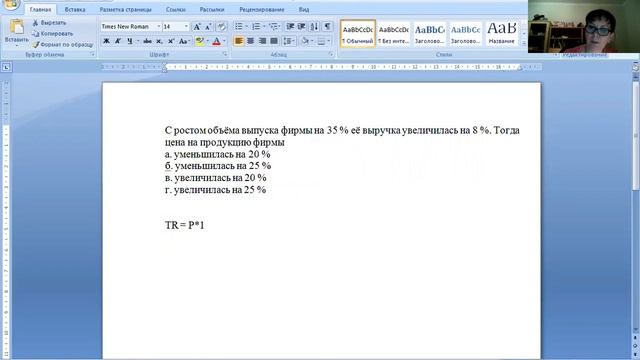Click answer а. уменьшилась на 20 %

point(218,154)
